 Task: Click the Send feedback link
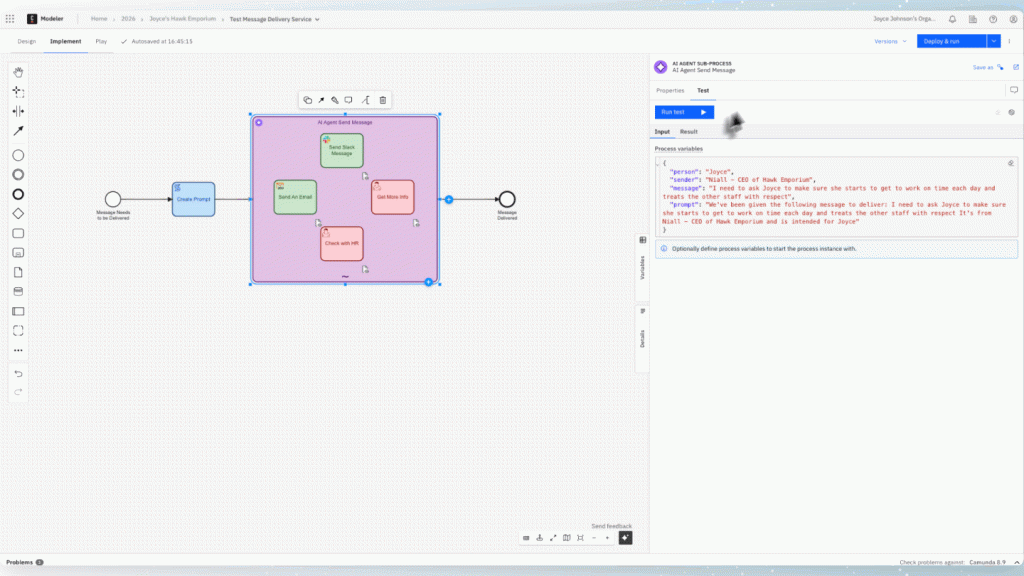coord(611,526)
